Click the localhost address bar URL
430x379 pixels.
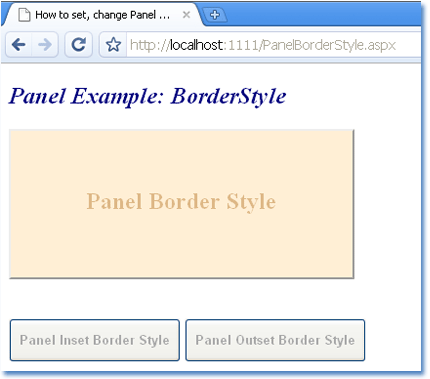[263, 45]
